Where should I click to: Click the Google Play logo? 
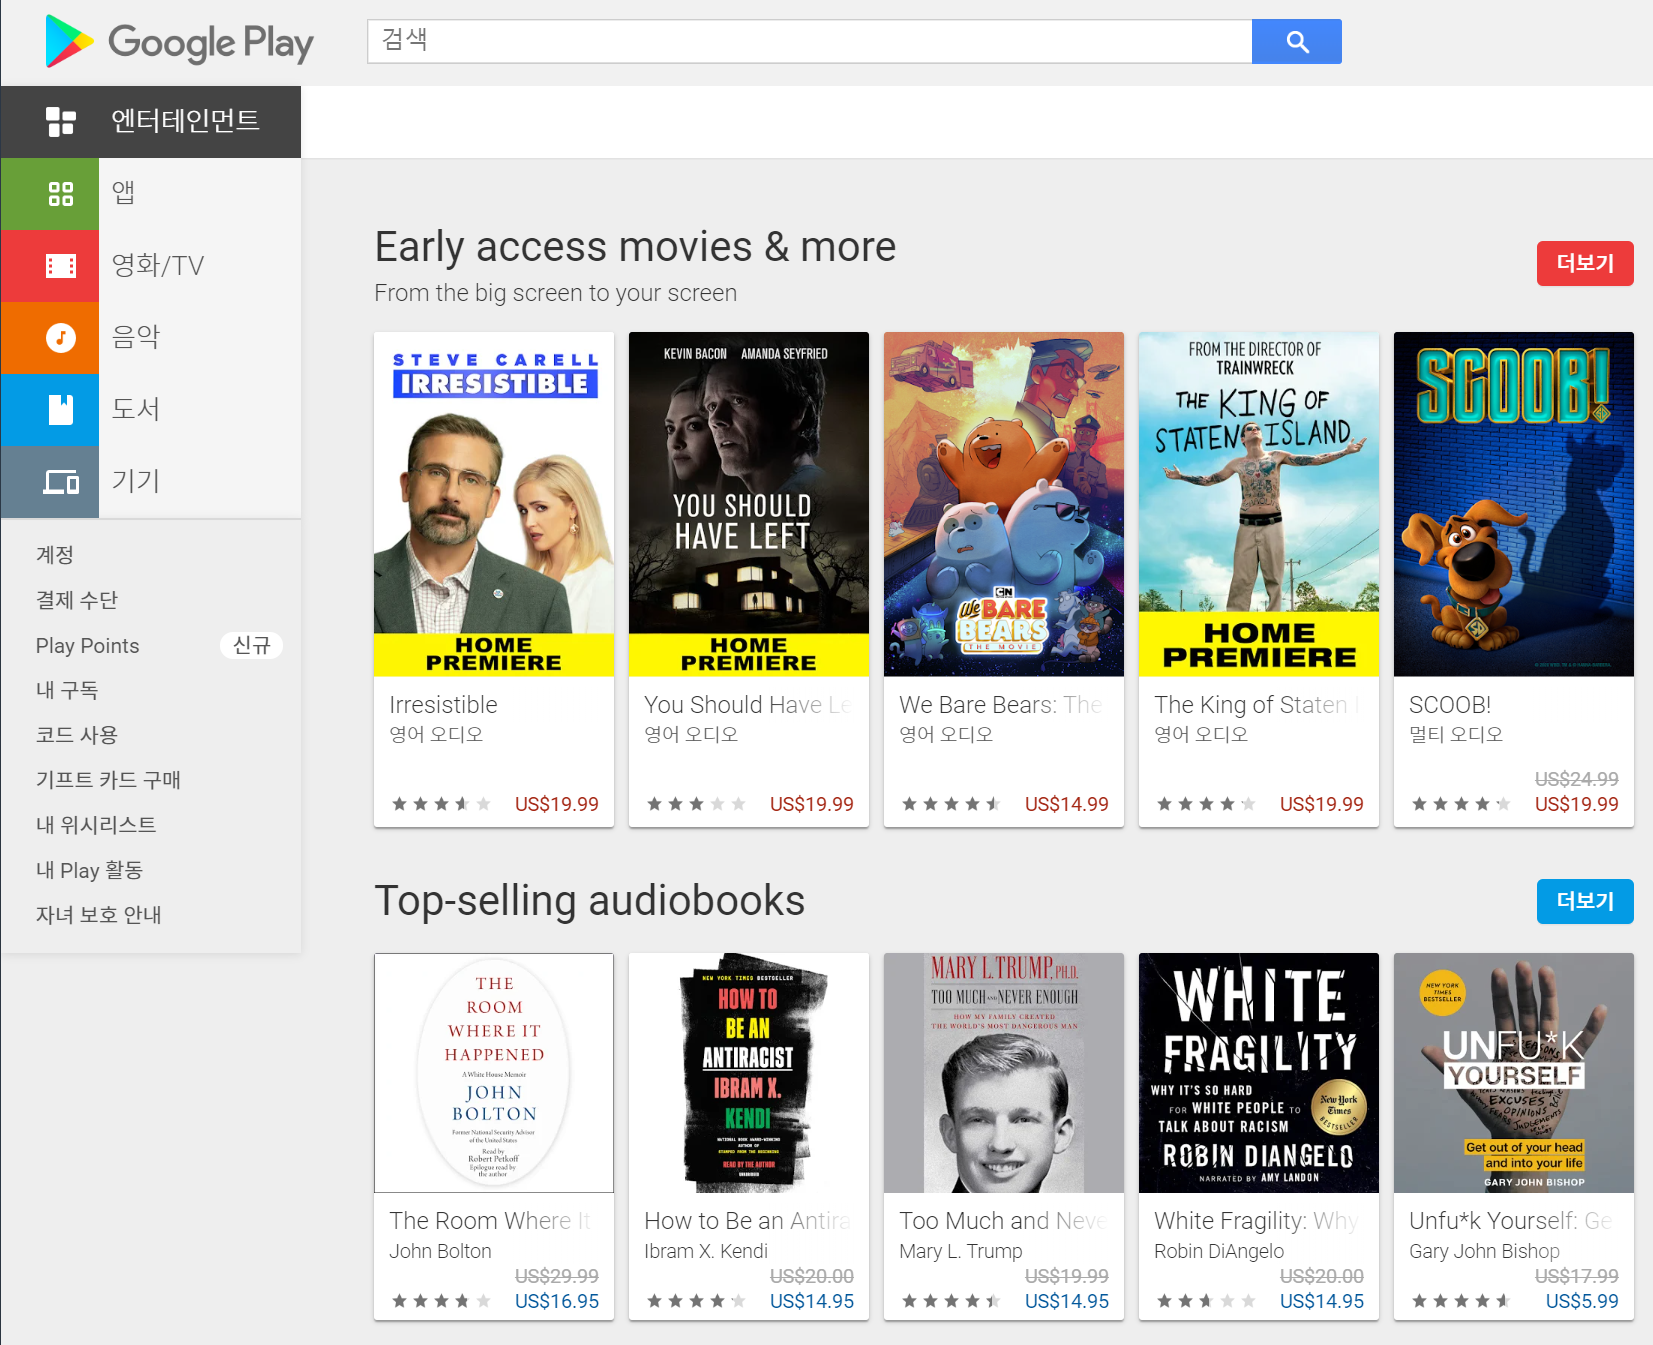pyautogui.click(x=179, y=42)
